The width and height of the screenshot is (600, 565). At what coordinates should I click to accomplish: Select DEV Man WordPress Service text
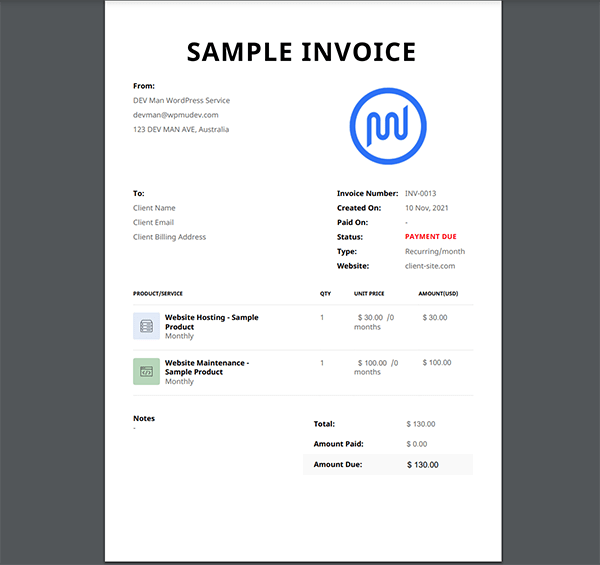181,101
